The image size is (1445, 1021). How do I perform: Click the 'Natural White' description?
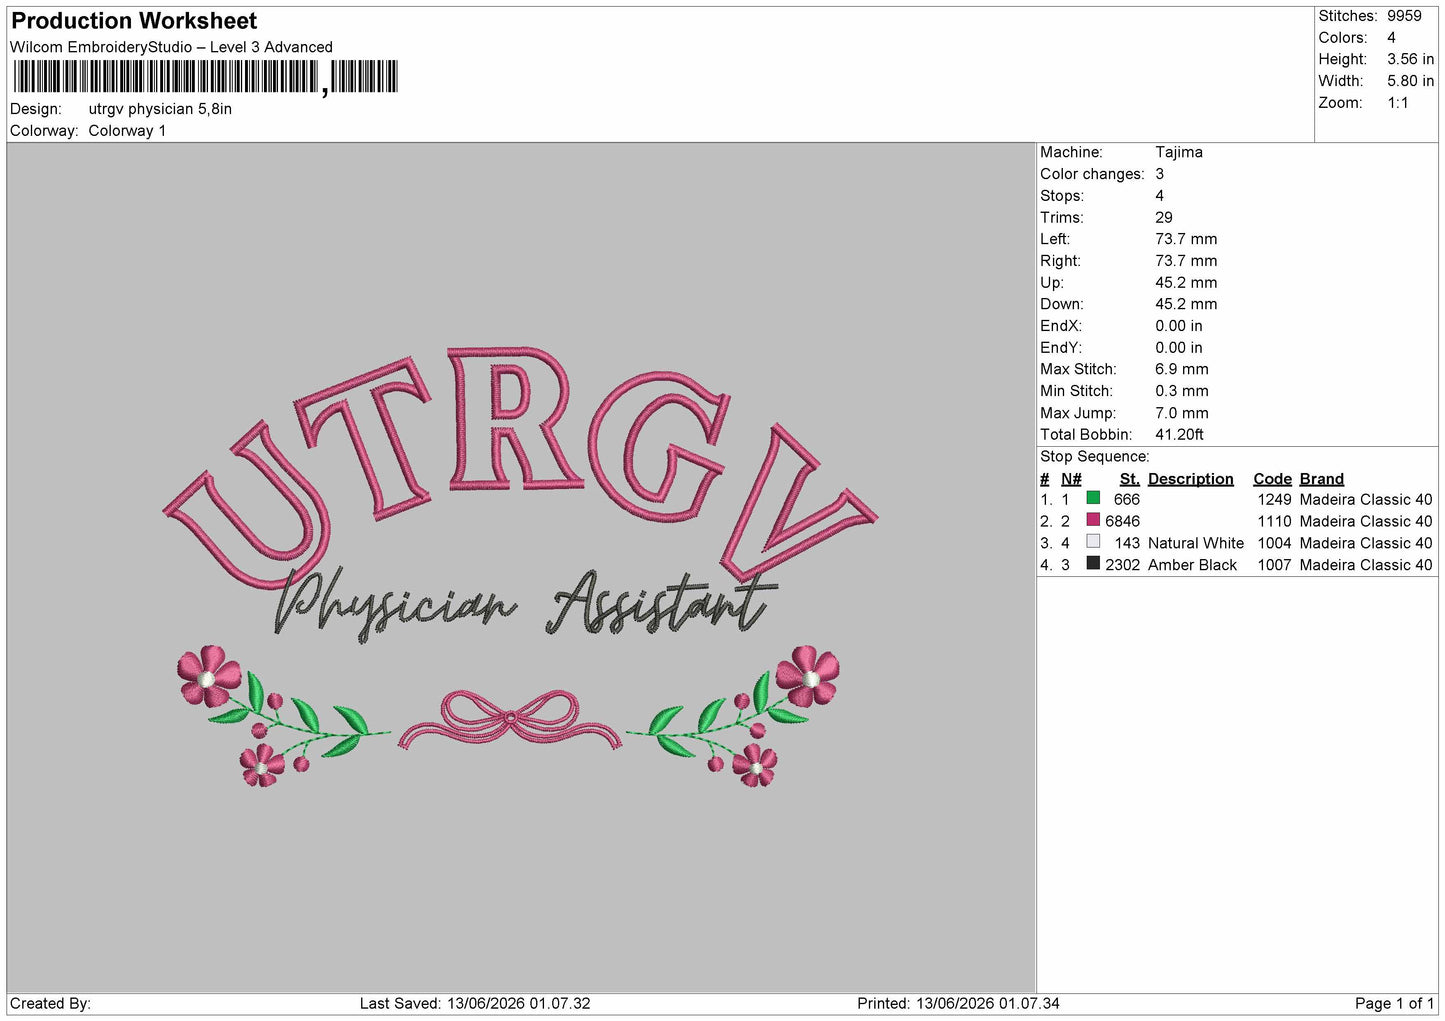[x=1196, y=543]
